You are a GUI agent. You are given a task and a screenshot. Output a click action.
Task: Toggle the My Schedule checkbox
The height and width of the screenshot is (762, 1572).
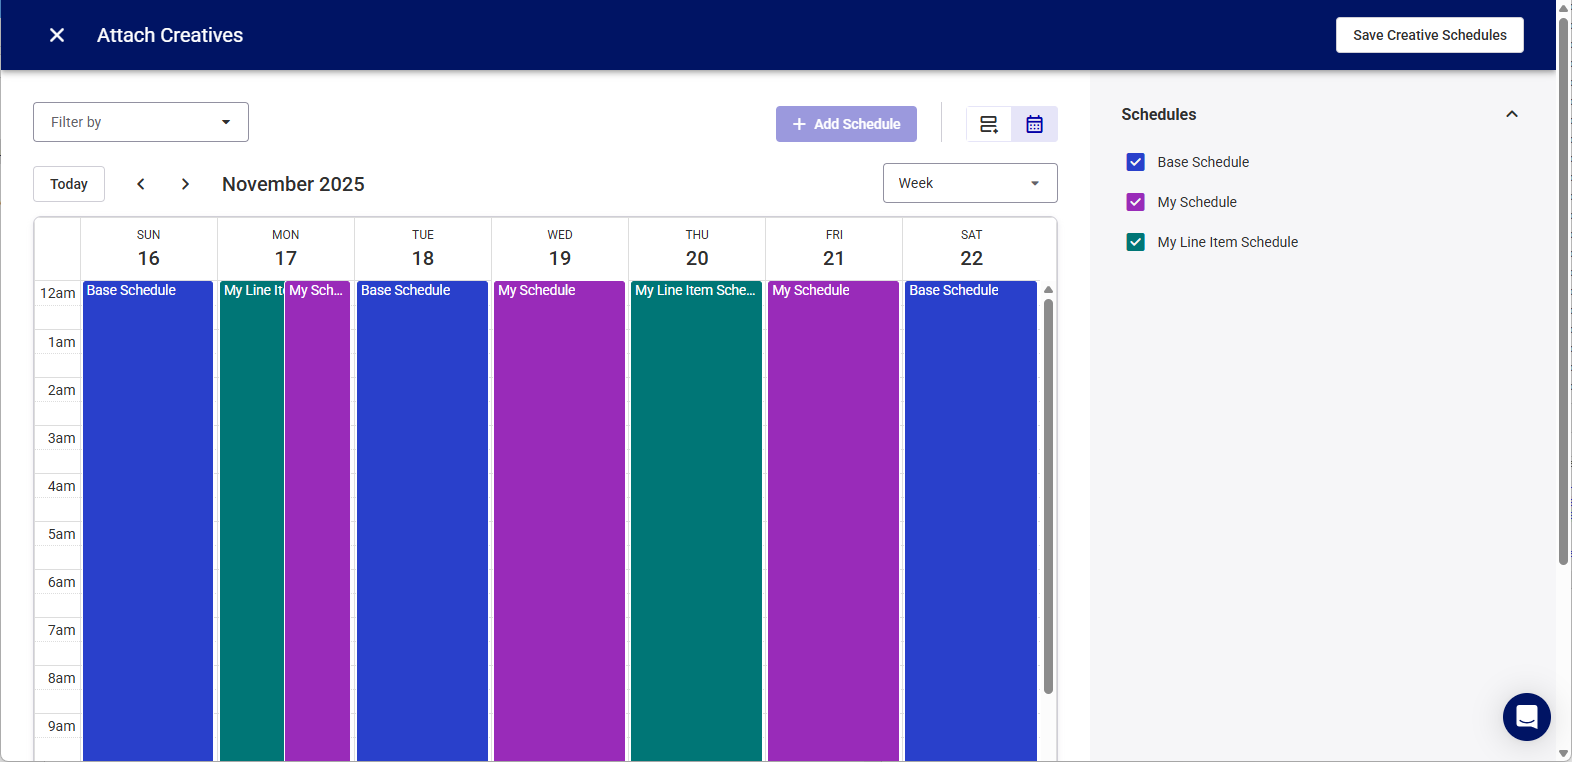point(1135,202)
